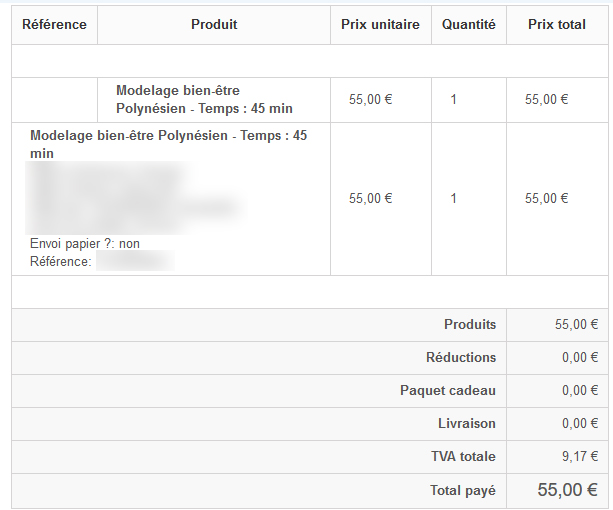Click the Quantité column header
613x510 pixels.
pos(468,24)
